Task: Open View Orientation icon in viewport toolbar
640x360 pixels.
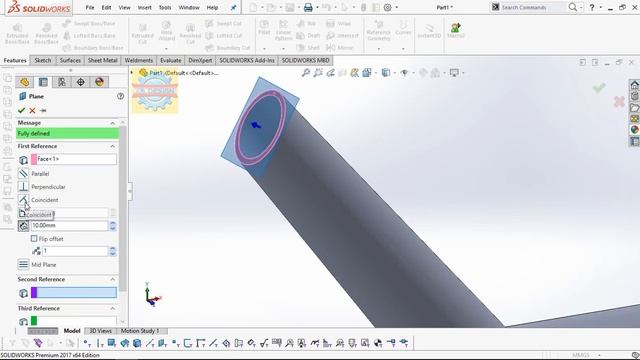Action: pos(367,73)
